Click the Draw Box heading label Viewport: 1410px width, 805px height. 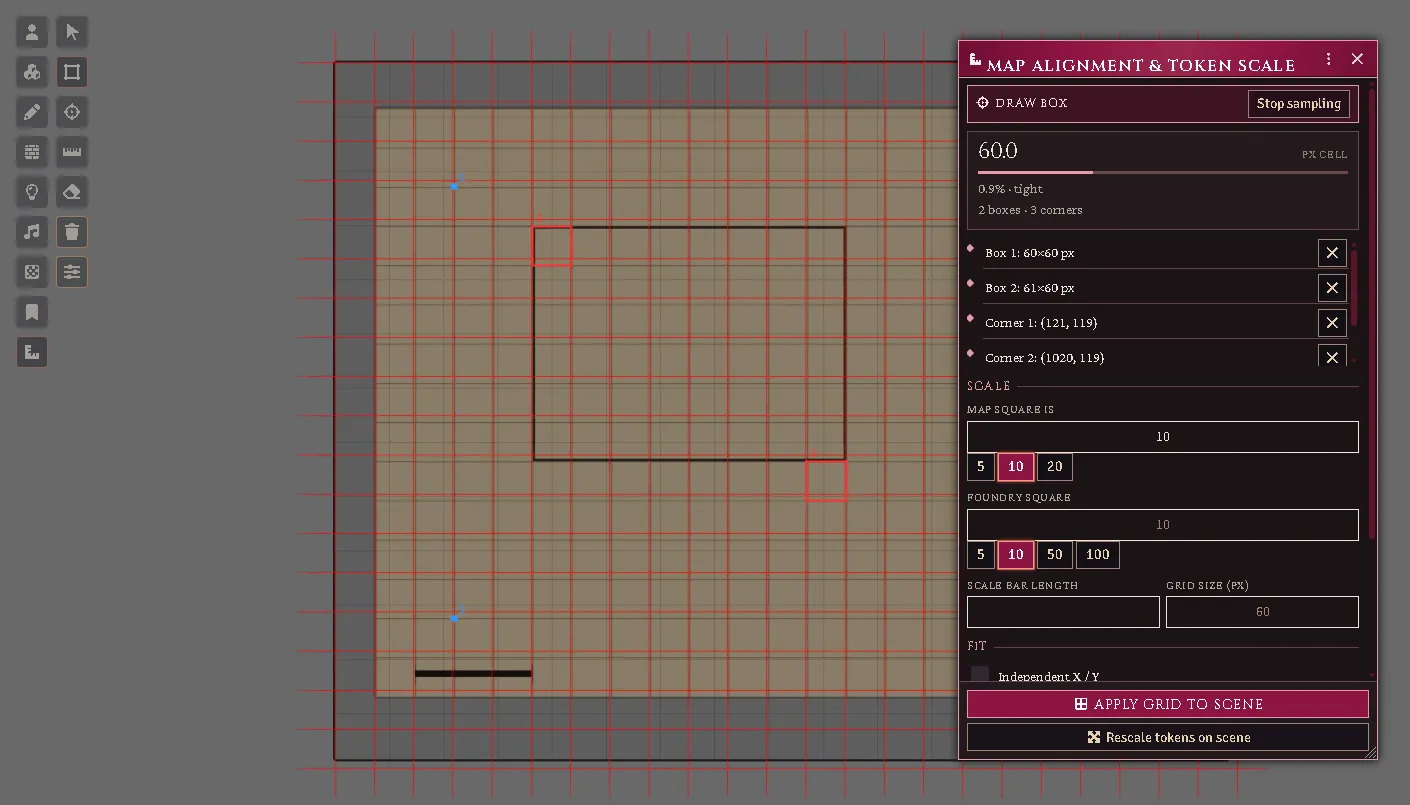(1031, 103)
